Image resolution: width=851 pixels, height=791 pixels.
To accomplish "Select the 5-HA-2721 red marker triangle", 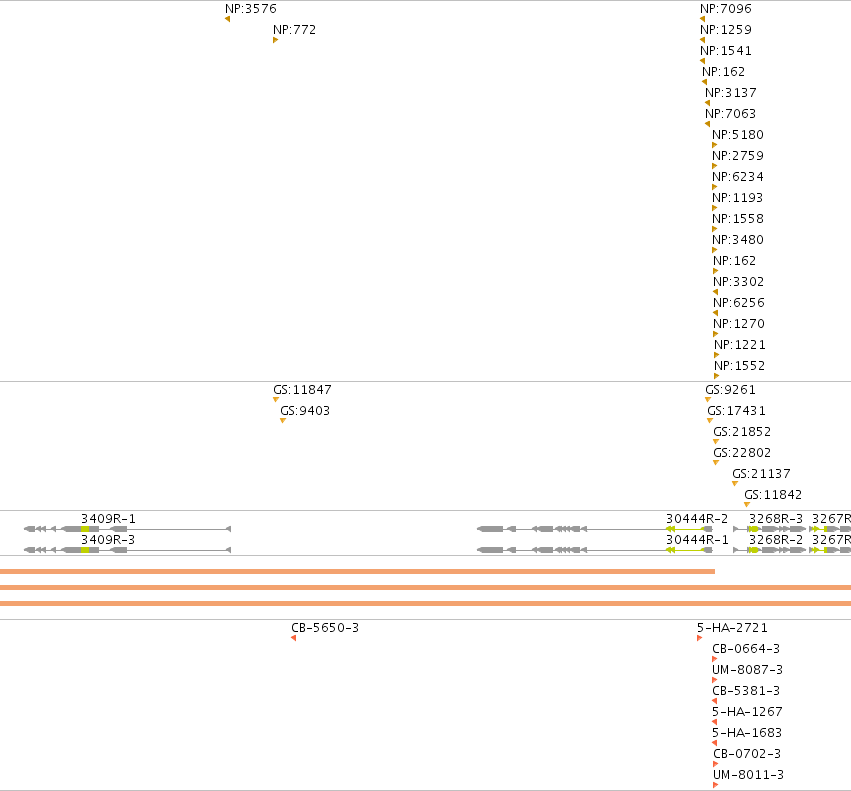I will [x=700, y=638].
